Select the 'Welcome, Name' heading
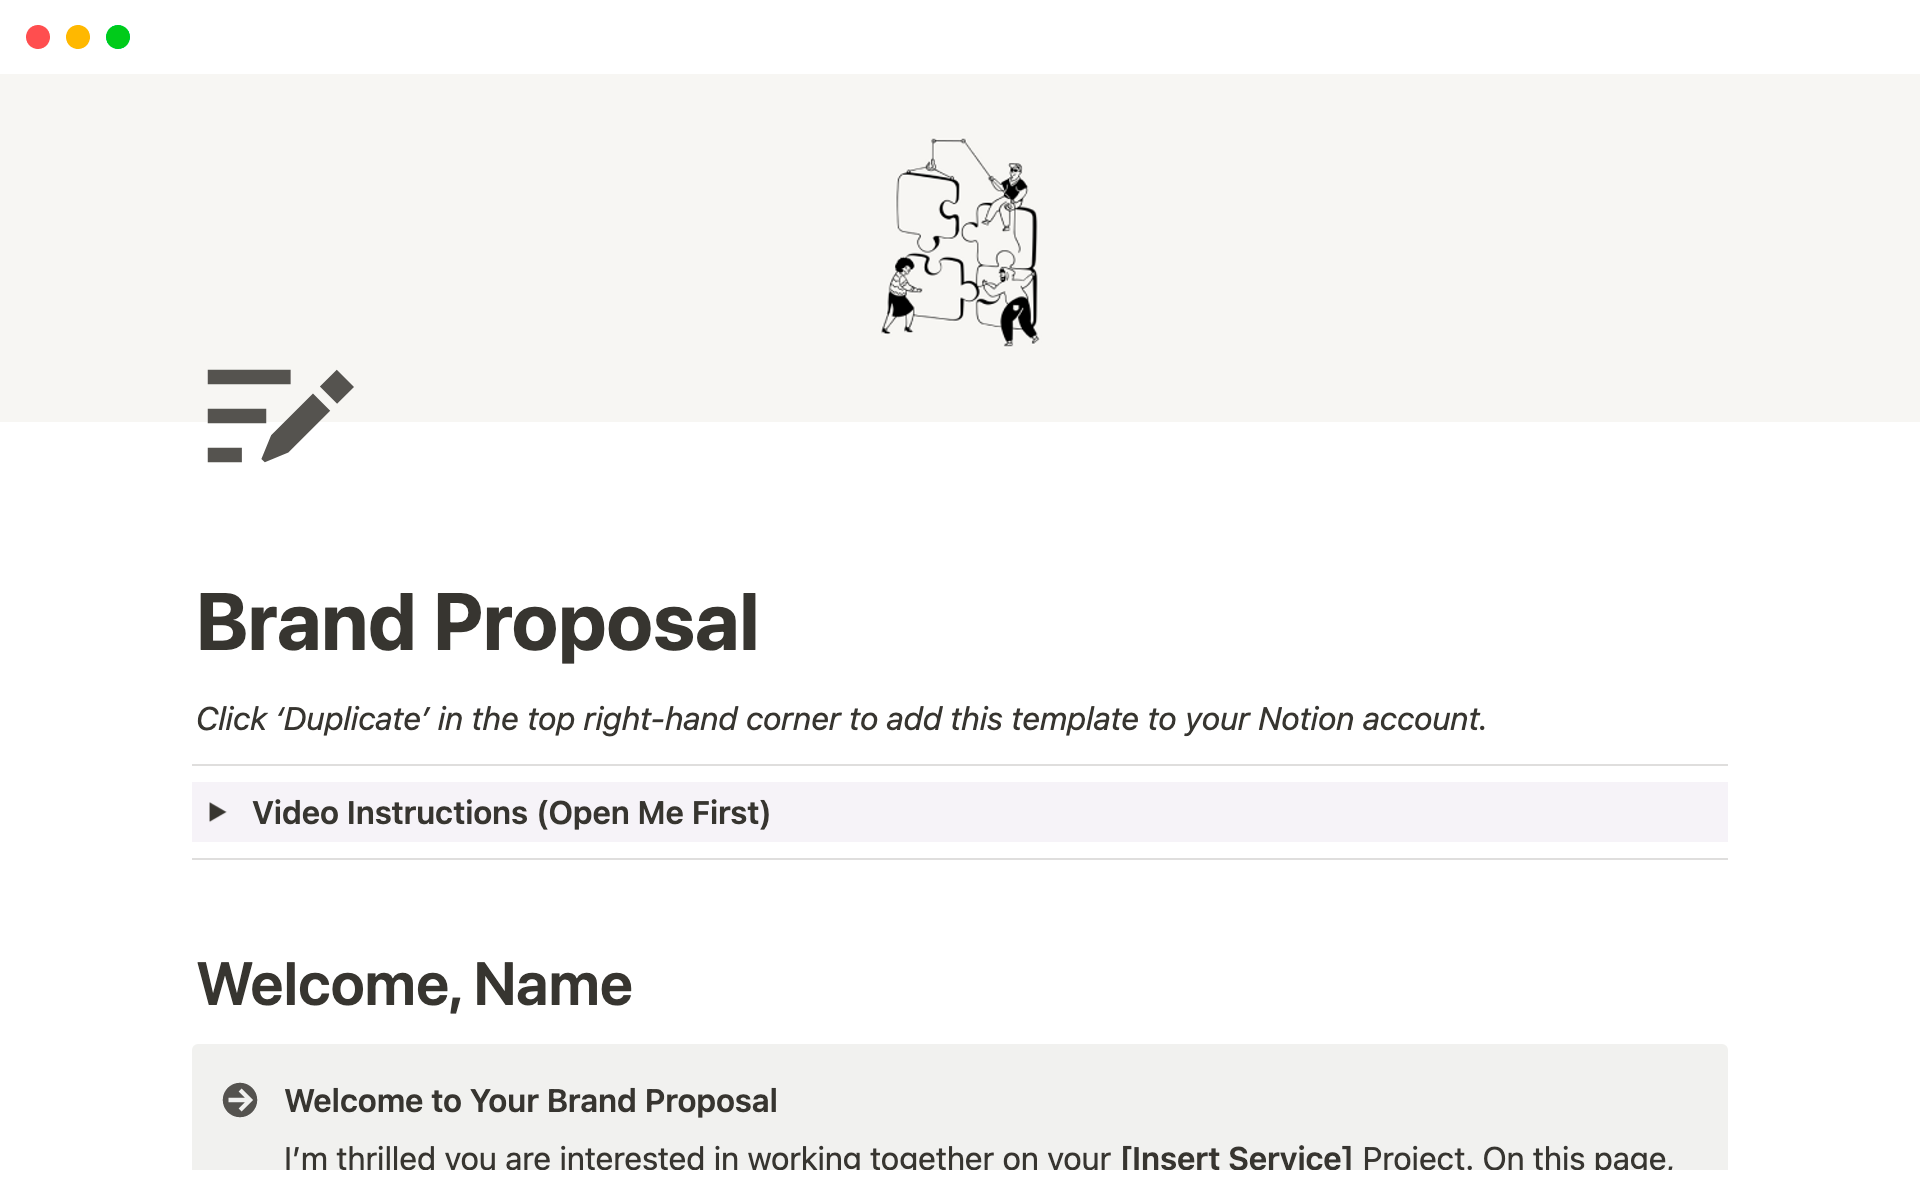Image resolution: width=1920 pixels, height=1200 pixels. point(414,985)
